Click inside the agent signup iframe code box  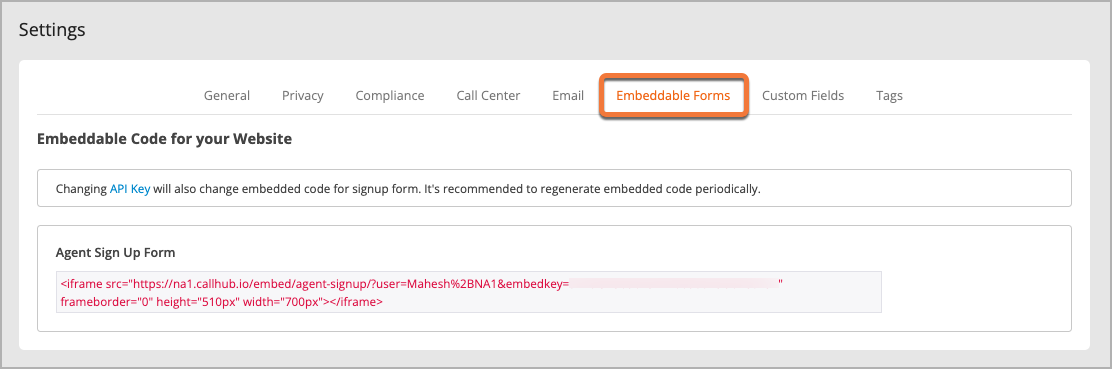click(469, 292)
